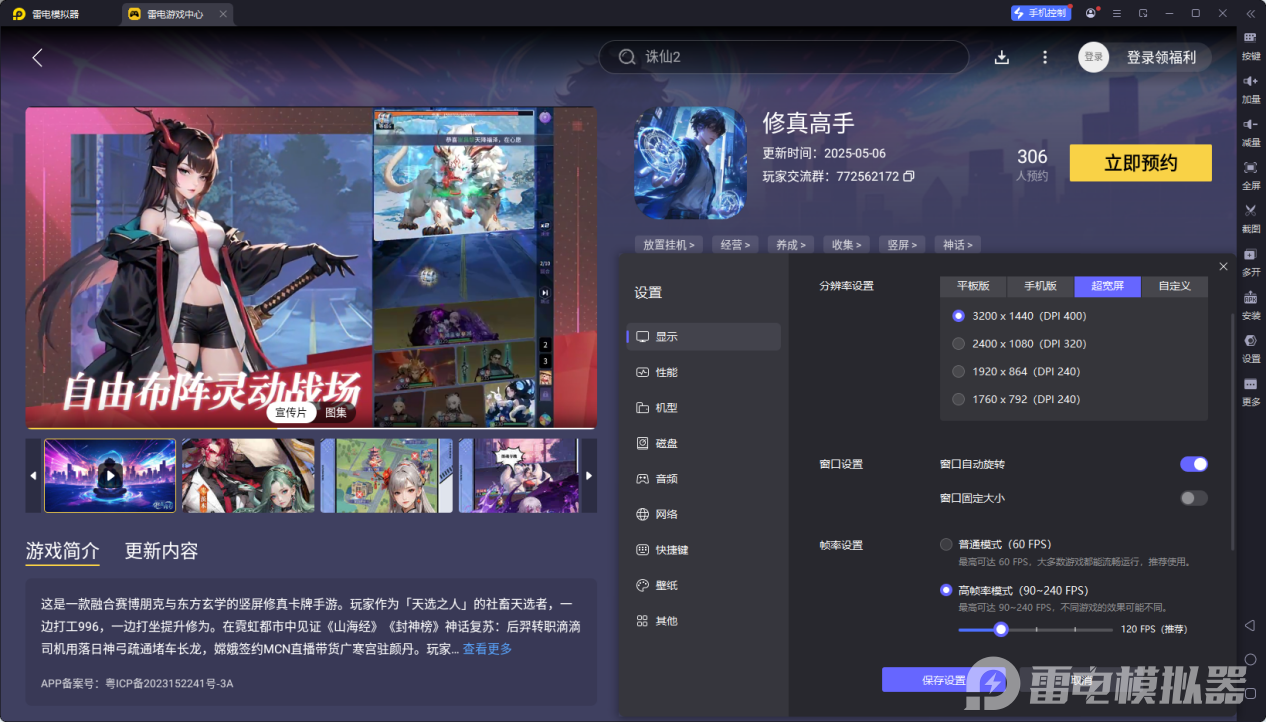Close the settings dialog

1223,266
